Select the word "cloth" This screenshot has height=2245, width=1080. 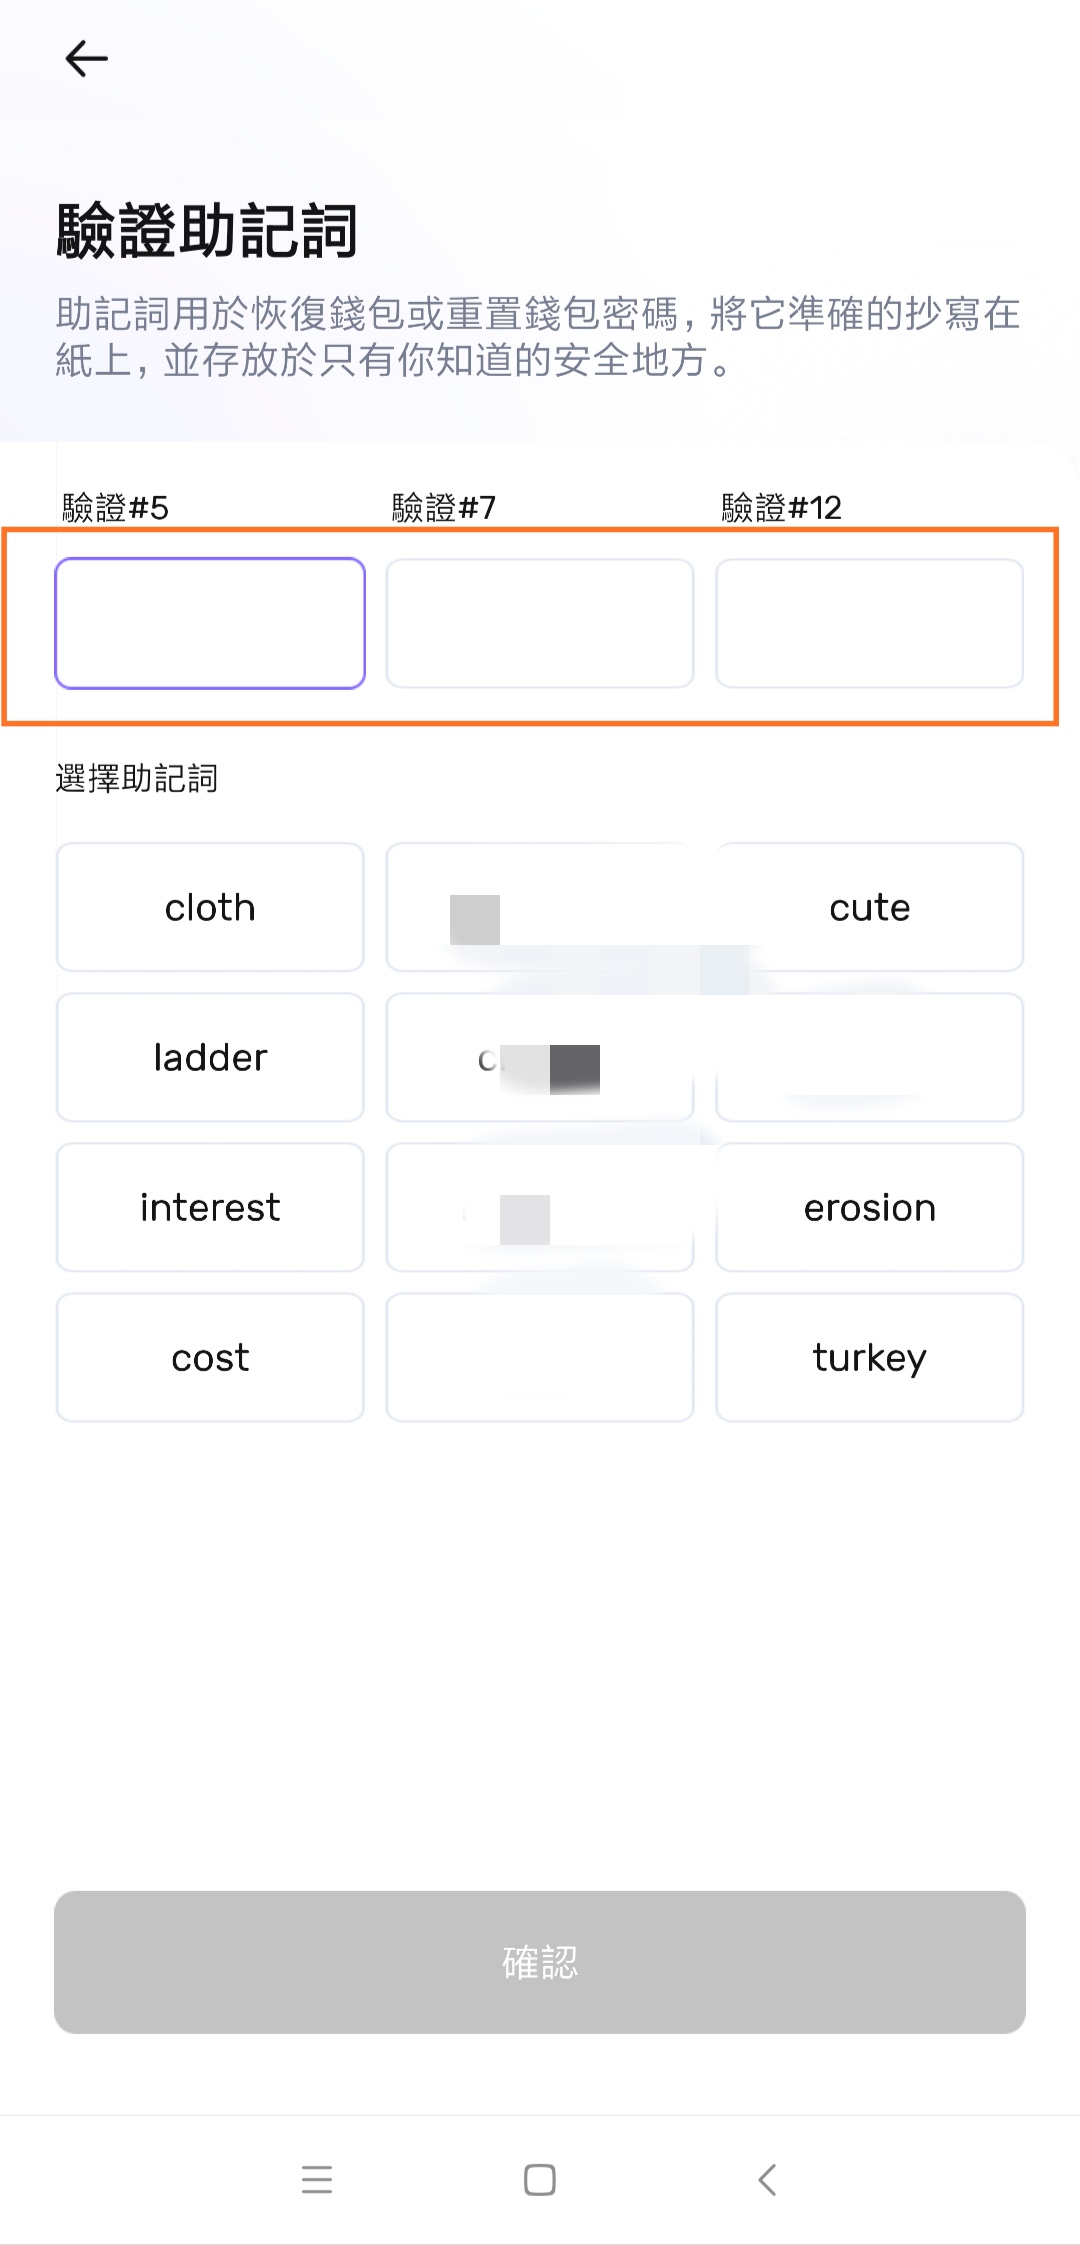pyautogui.click(x=209, y=907)
